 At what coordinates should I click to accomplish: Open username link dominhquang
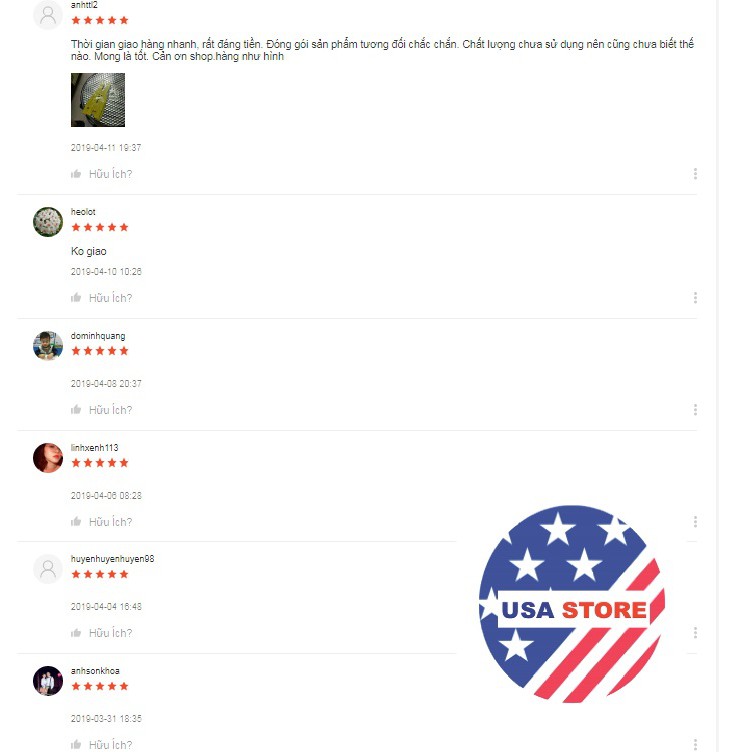coord(98,336)
